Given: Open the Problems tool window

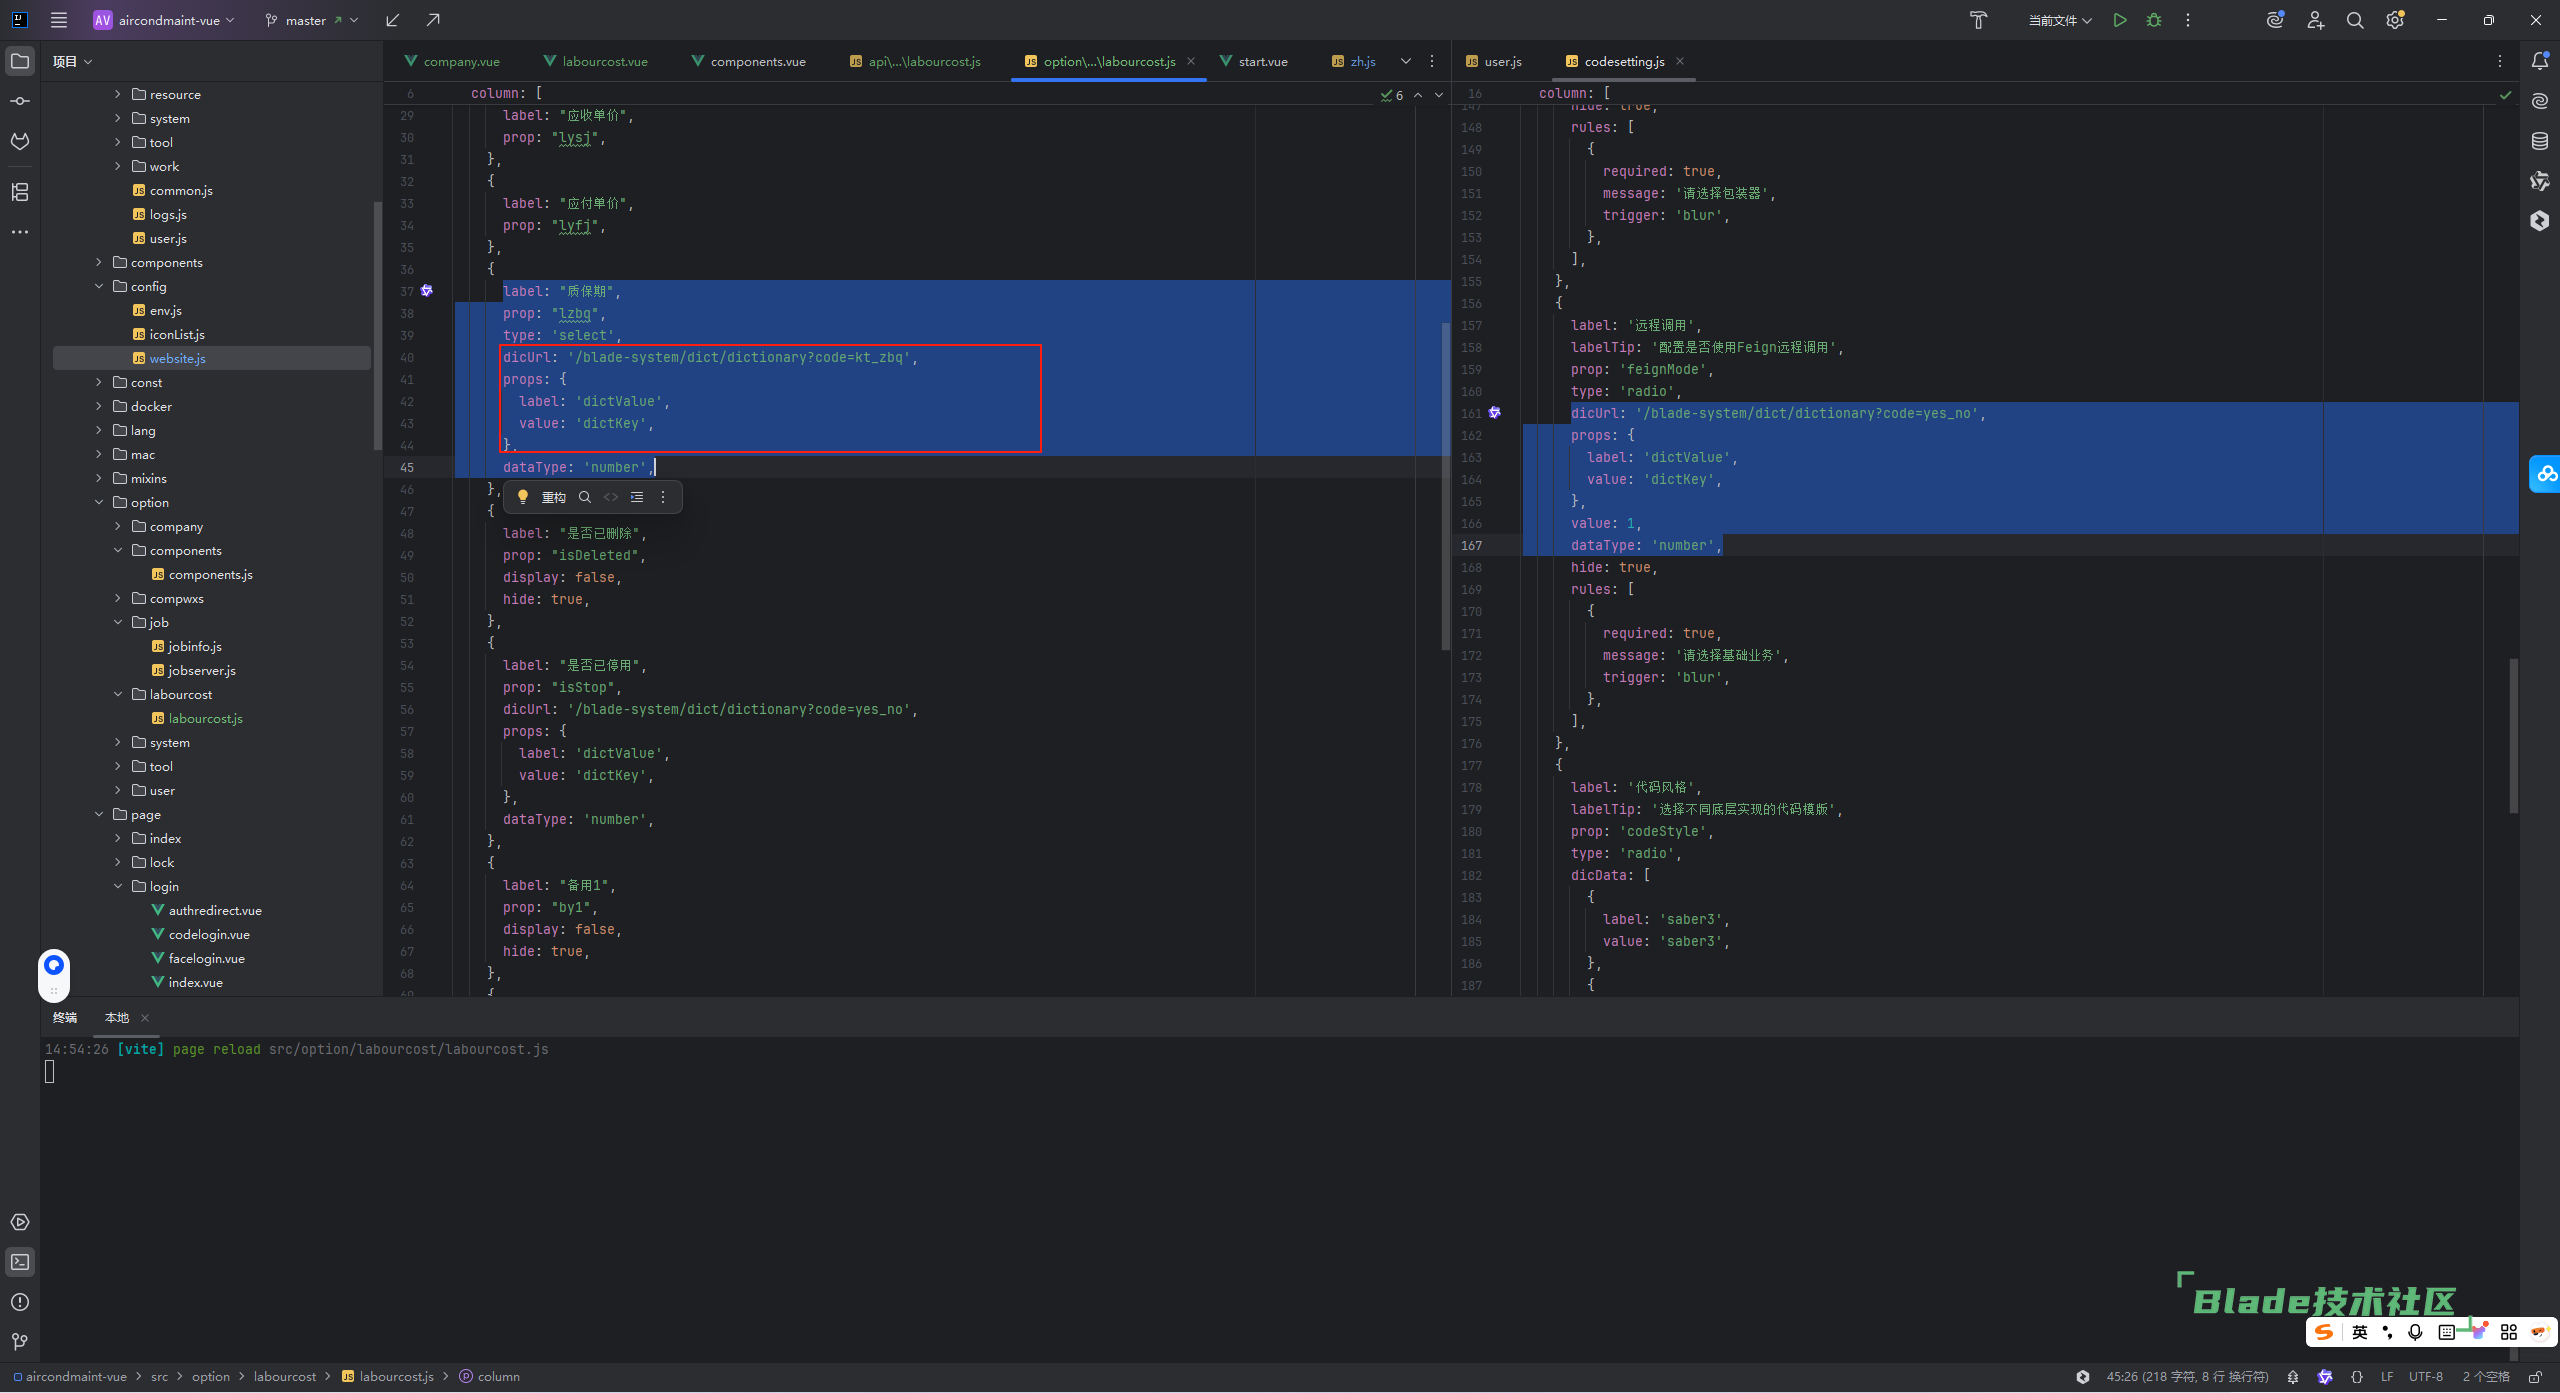Looking at the screenshot, I should (20, 1302).
